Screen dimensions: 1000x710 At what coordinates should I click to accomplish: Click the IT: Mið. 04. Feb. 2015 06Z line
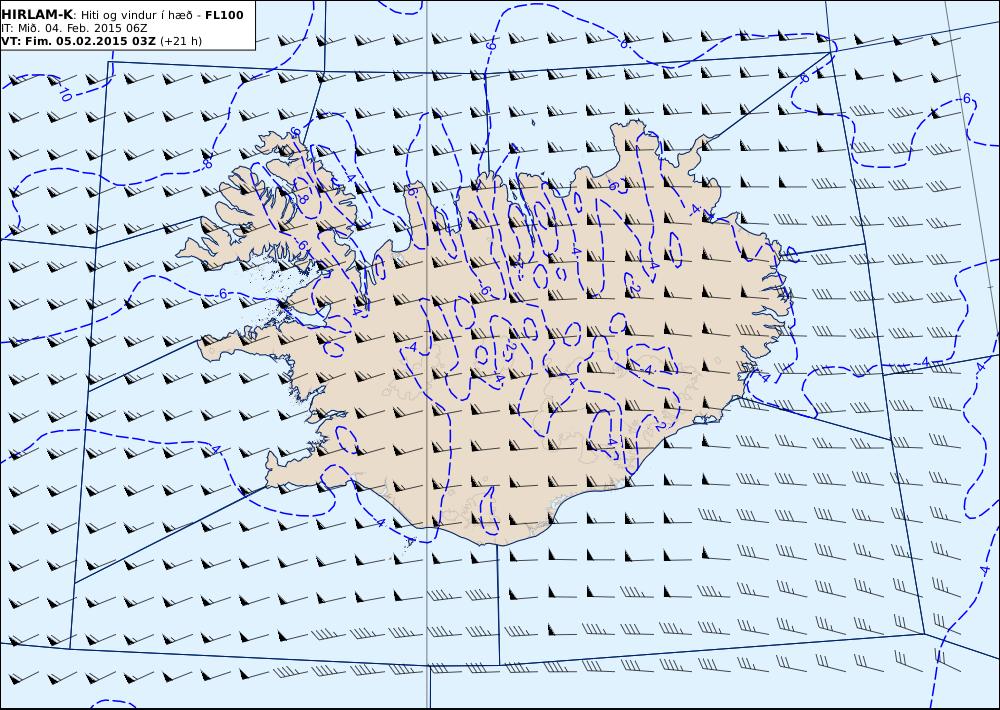click(74, 28)
